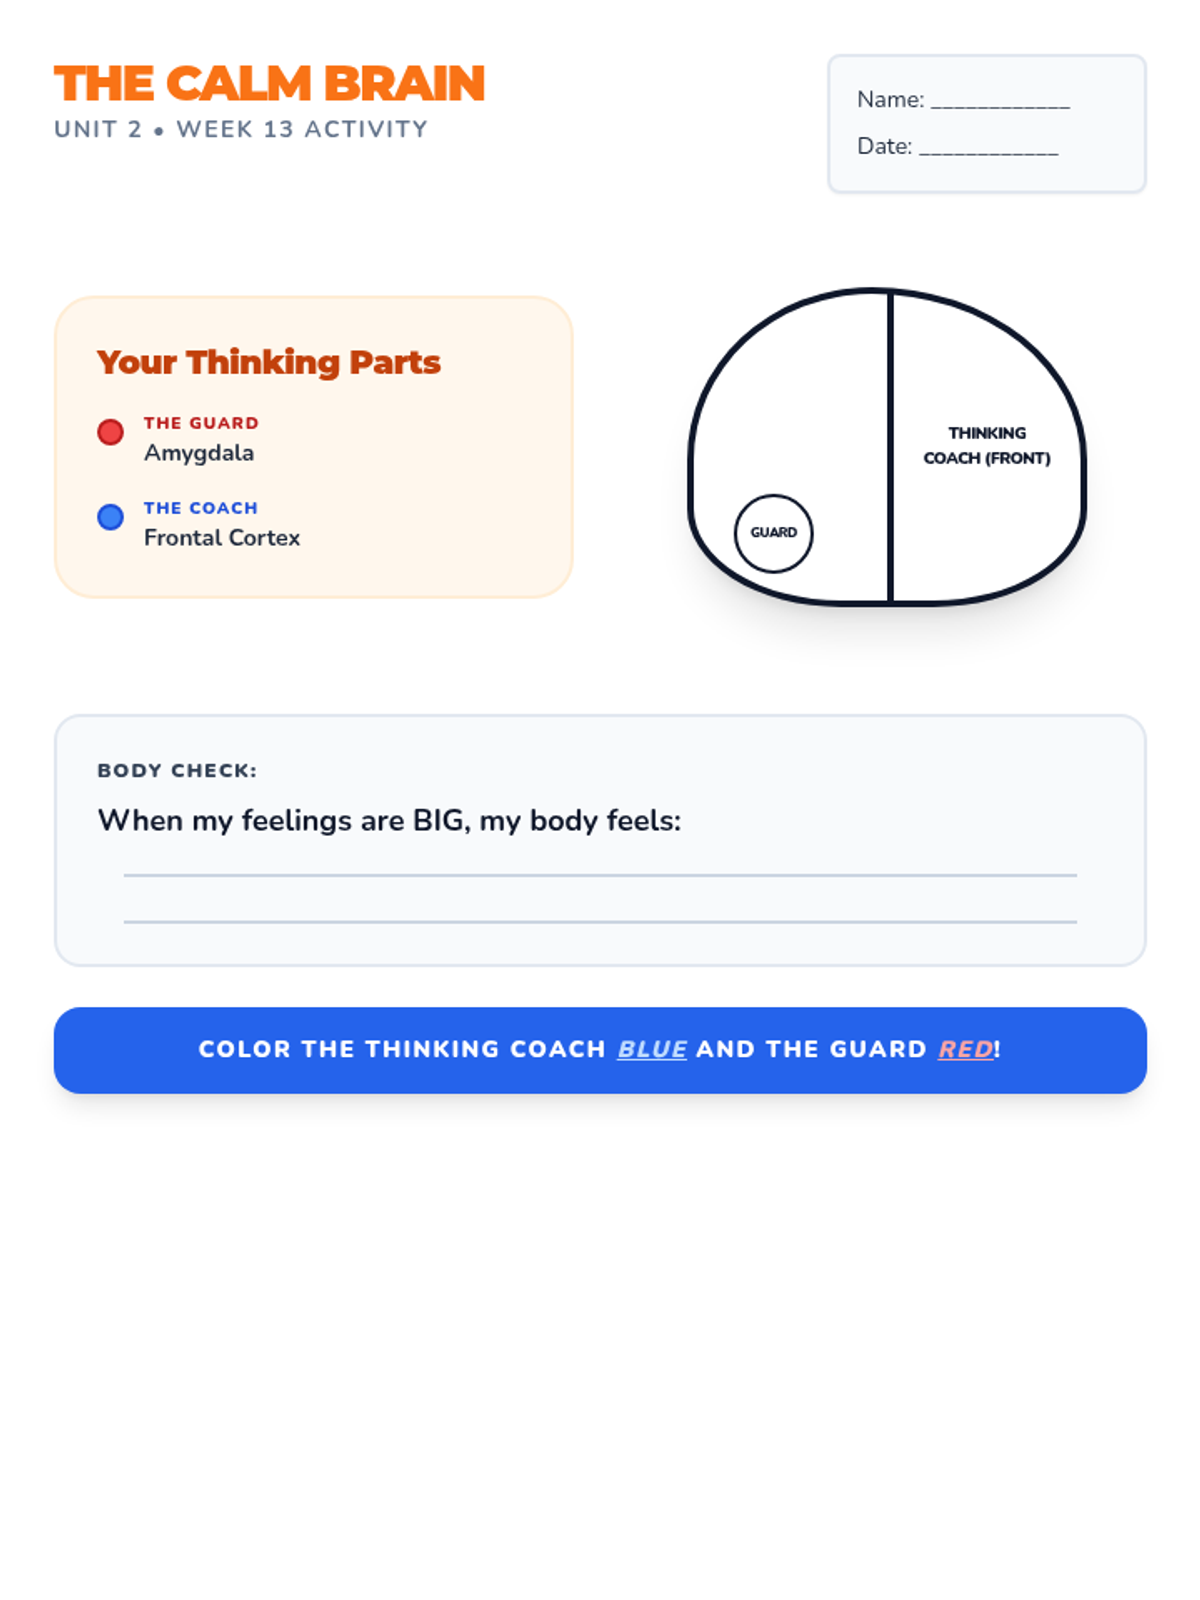Click the THE CALM BRAIN title
Screen dimensions: 1200x1600
coord(269,84)
